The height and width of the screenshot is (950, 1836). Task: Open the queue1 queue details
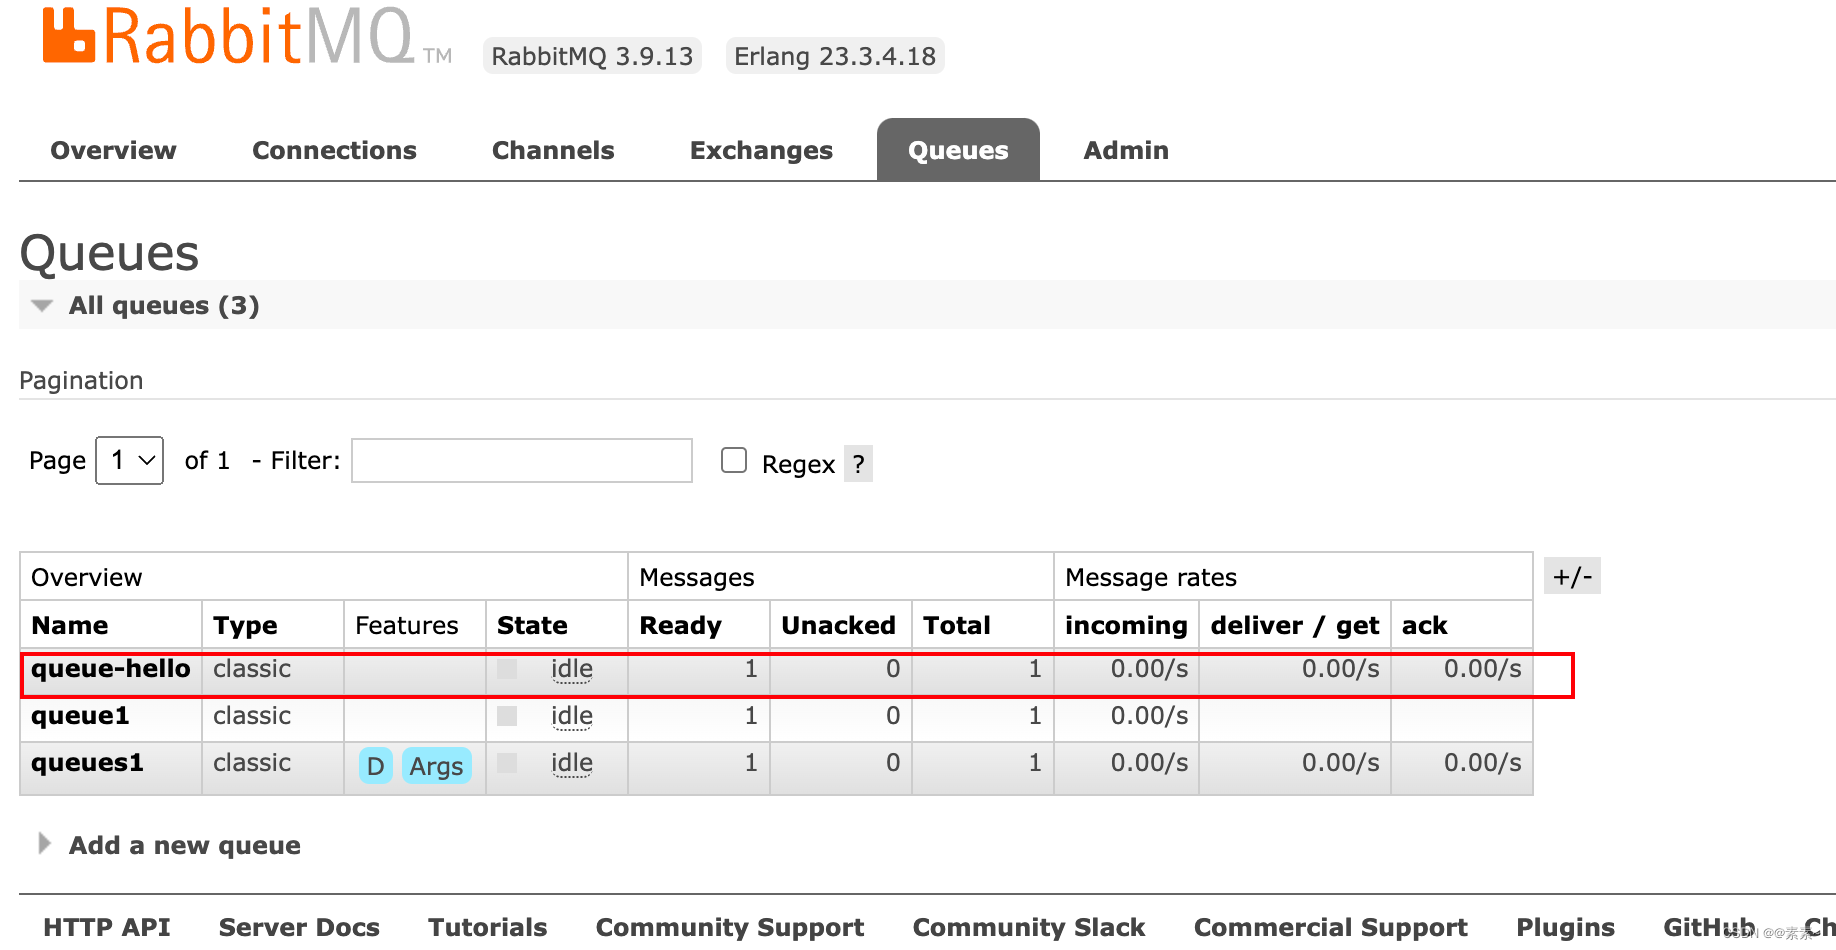(x=80, y=716)
